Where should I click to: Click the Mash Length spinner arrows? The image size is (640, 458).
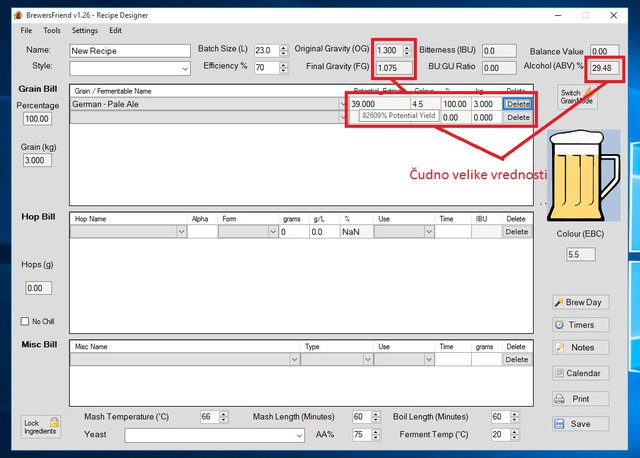[x=376, y=417]
